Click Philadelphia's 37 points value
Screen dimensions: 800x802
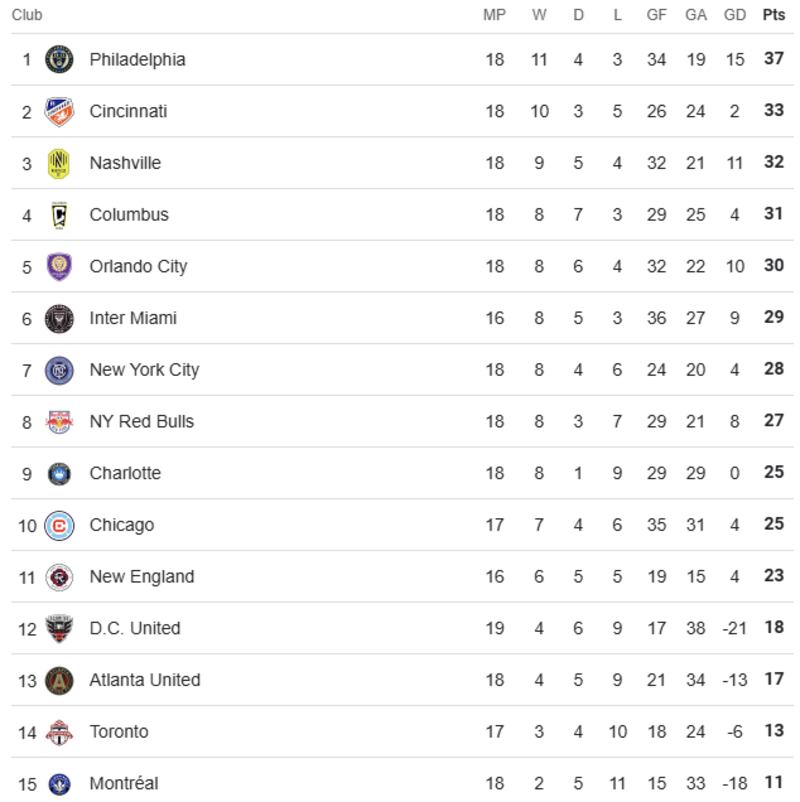point(774,59)
